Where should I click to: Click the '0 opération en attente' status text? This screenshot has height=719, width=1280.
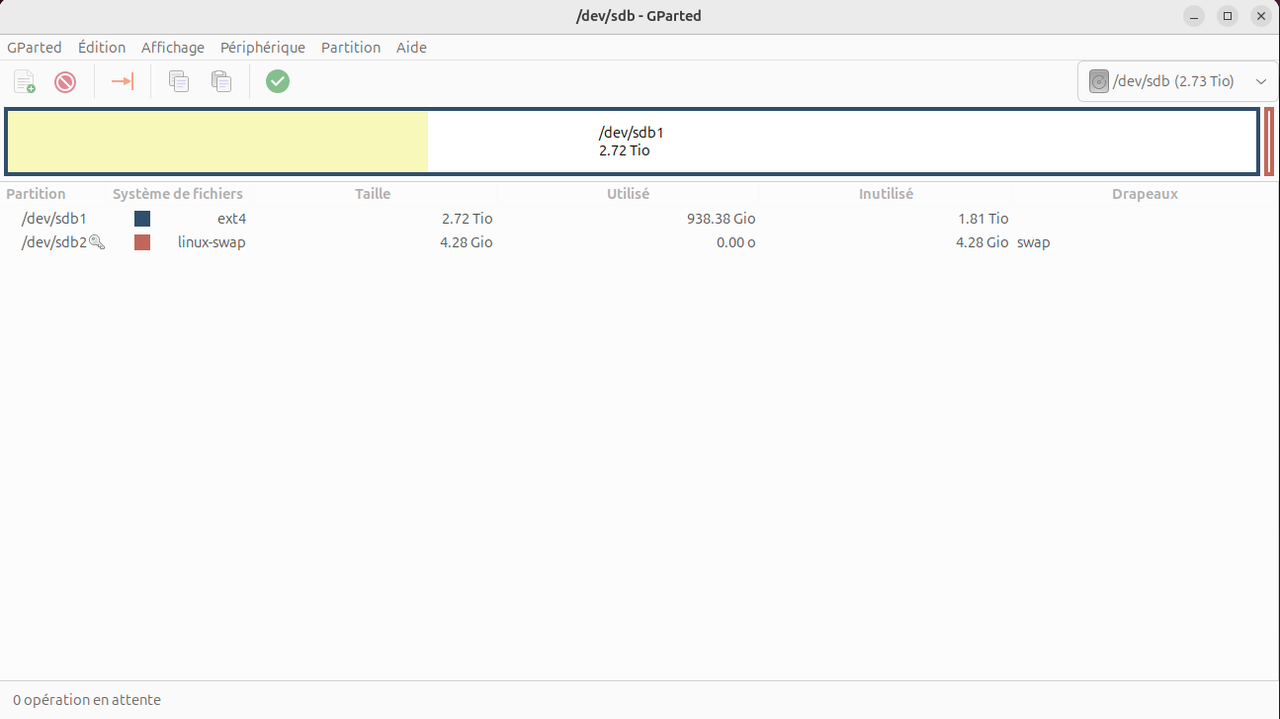[x=87, y=700]
